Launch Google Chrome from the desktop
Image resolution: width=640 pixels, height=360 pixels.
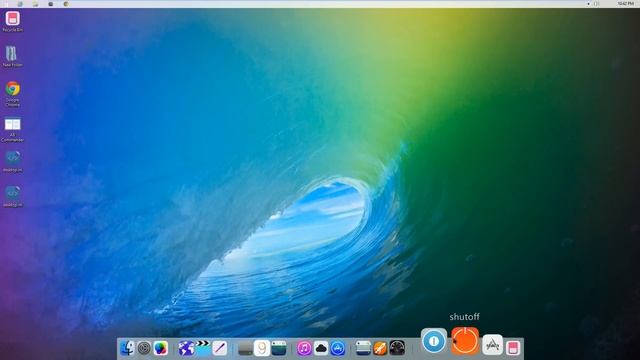[12, 94]
